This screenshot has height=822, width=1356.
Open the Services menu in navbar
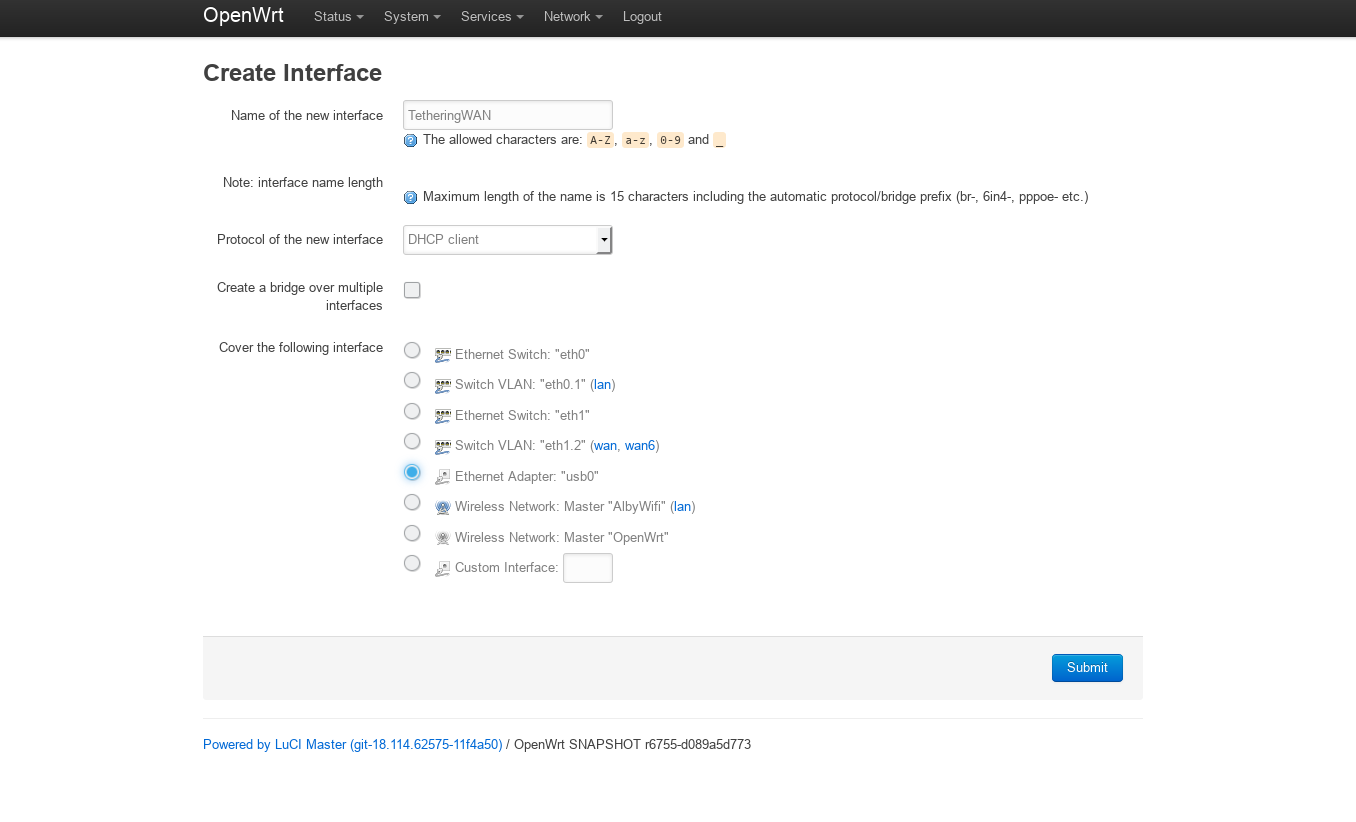[492, 17]
